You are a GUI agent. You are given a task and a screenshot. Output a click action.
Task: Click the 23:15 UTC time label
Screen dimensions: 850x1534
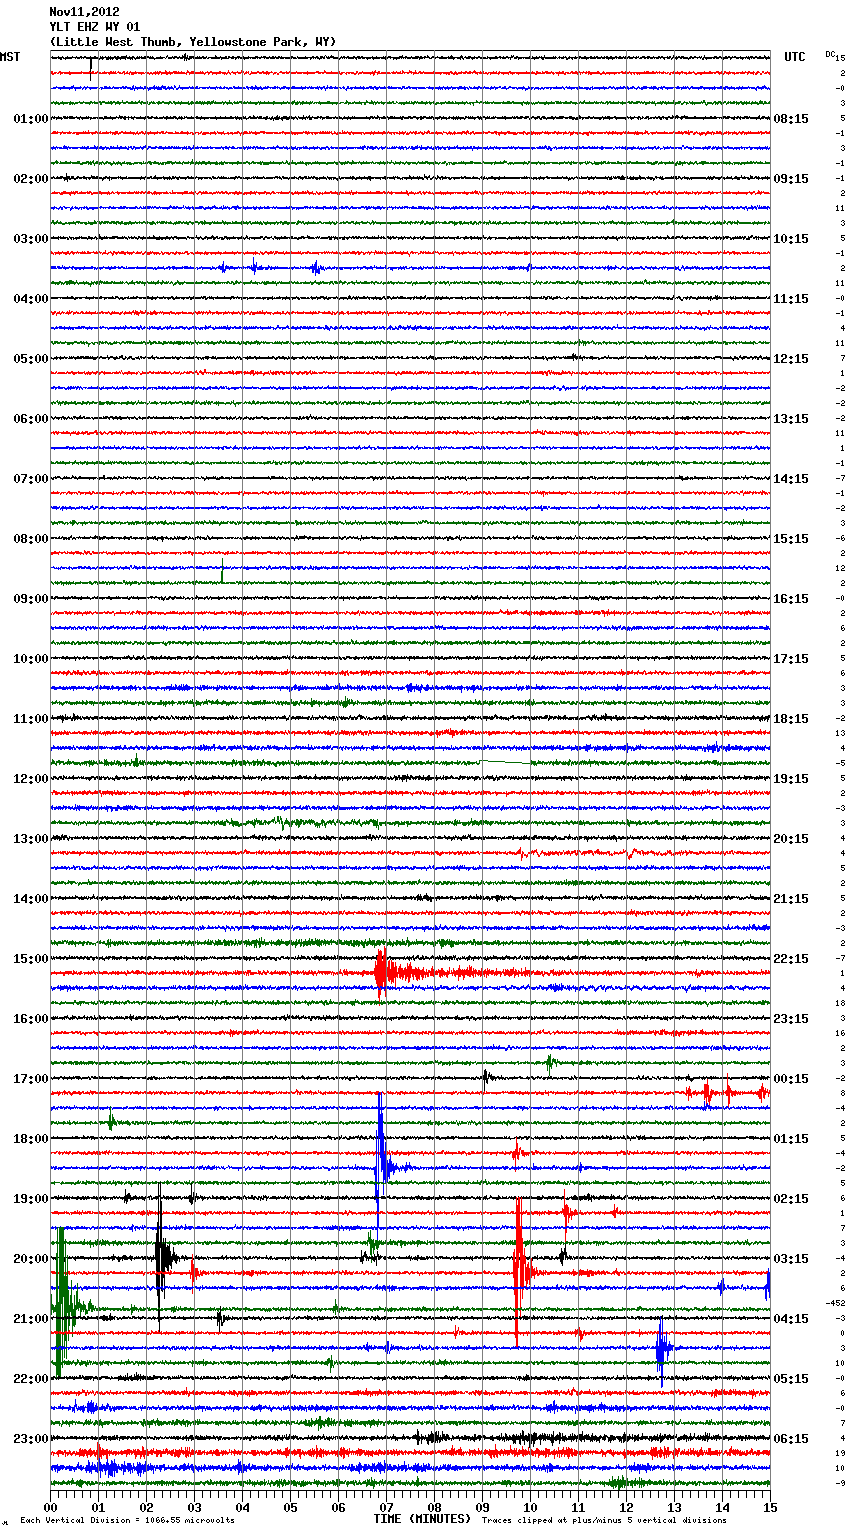791,1019
